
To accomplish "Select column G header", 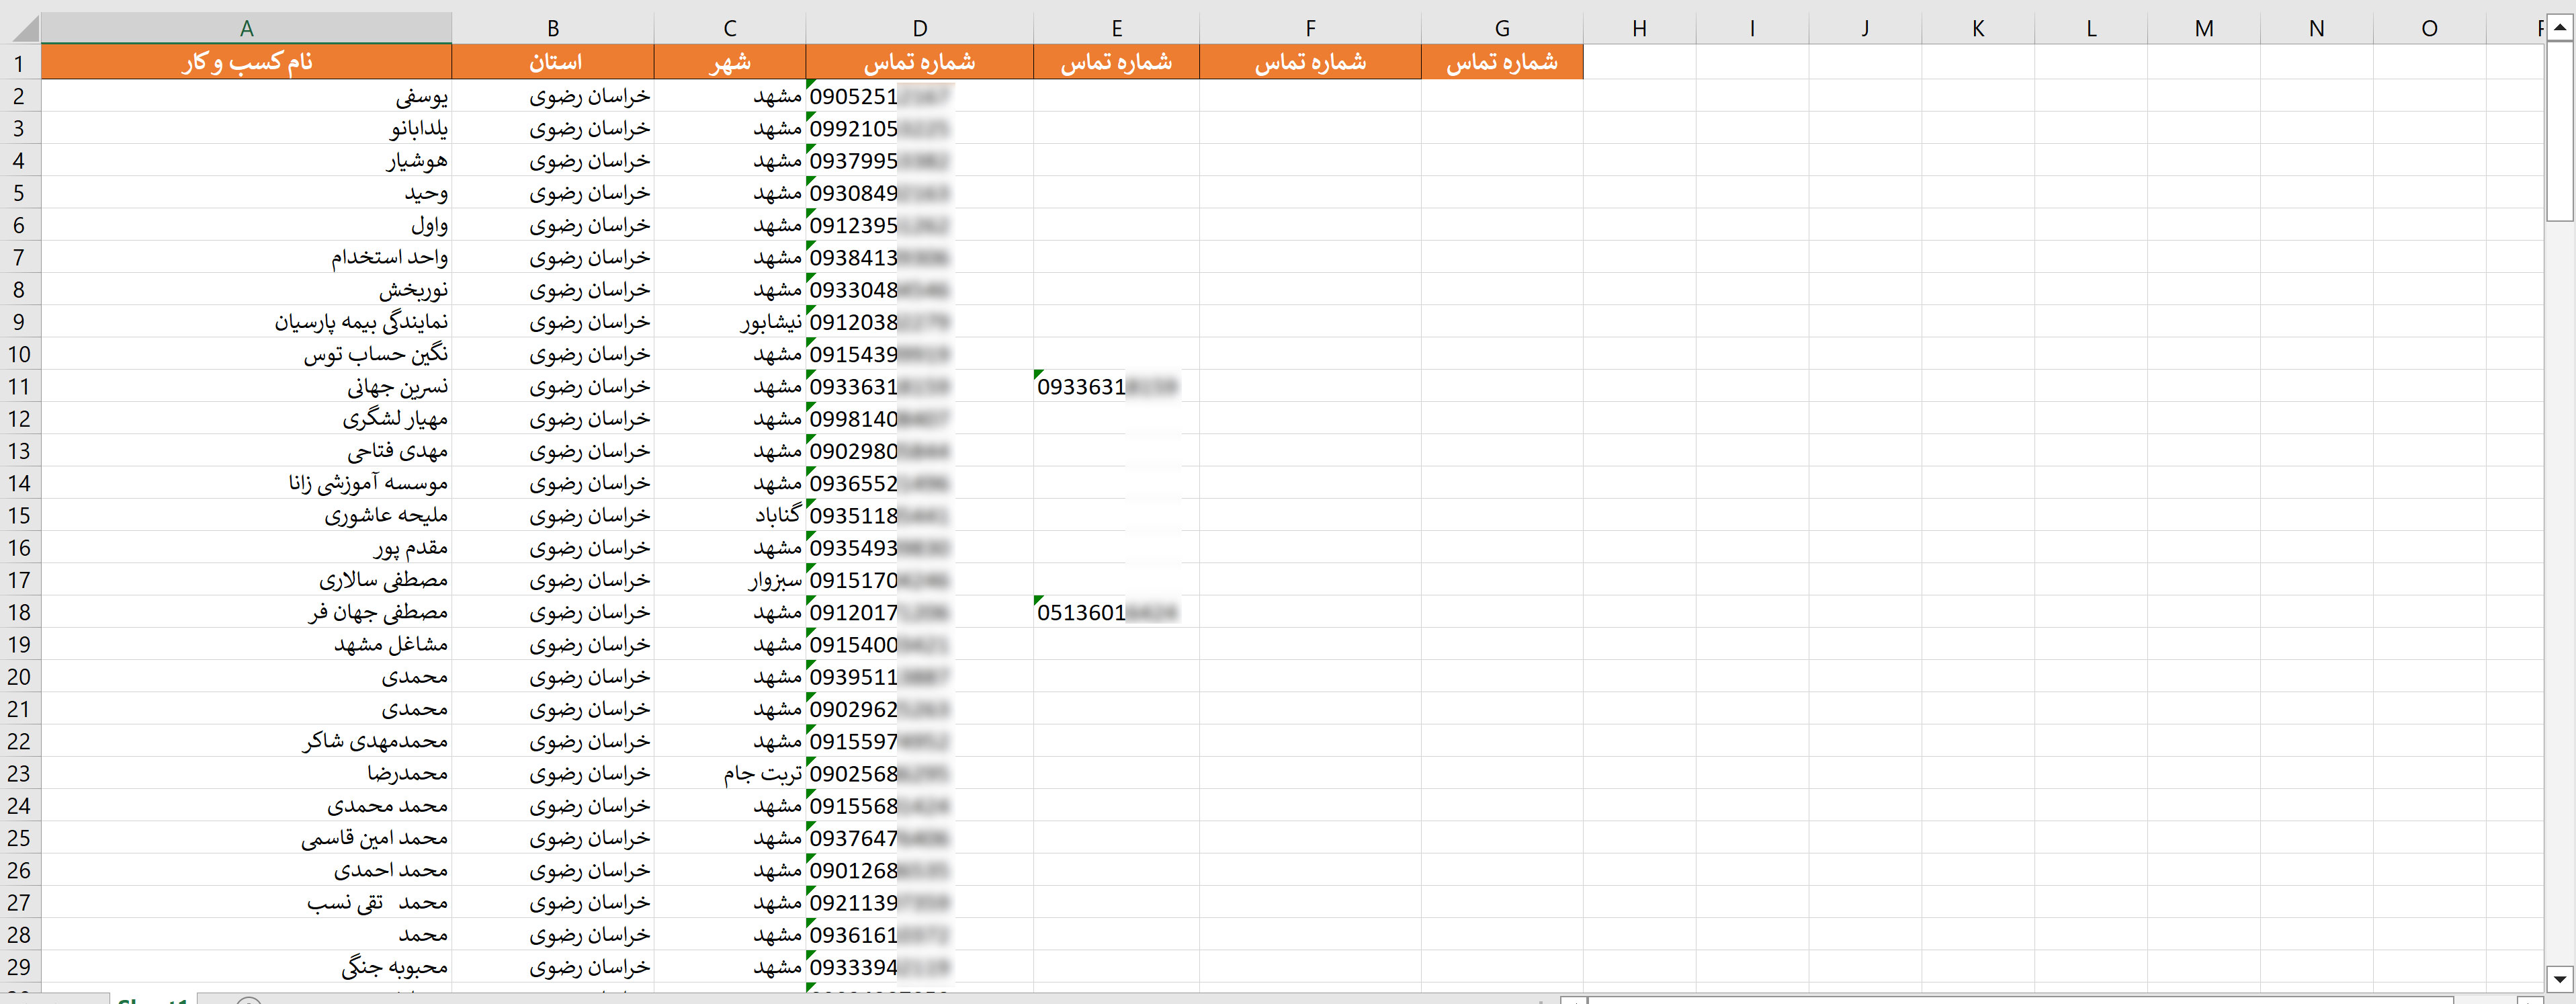I will [1502, 28].
